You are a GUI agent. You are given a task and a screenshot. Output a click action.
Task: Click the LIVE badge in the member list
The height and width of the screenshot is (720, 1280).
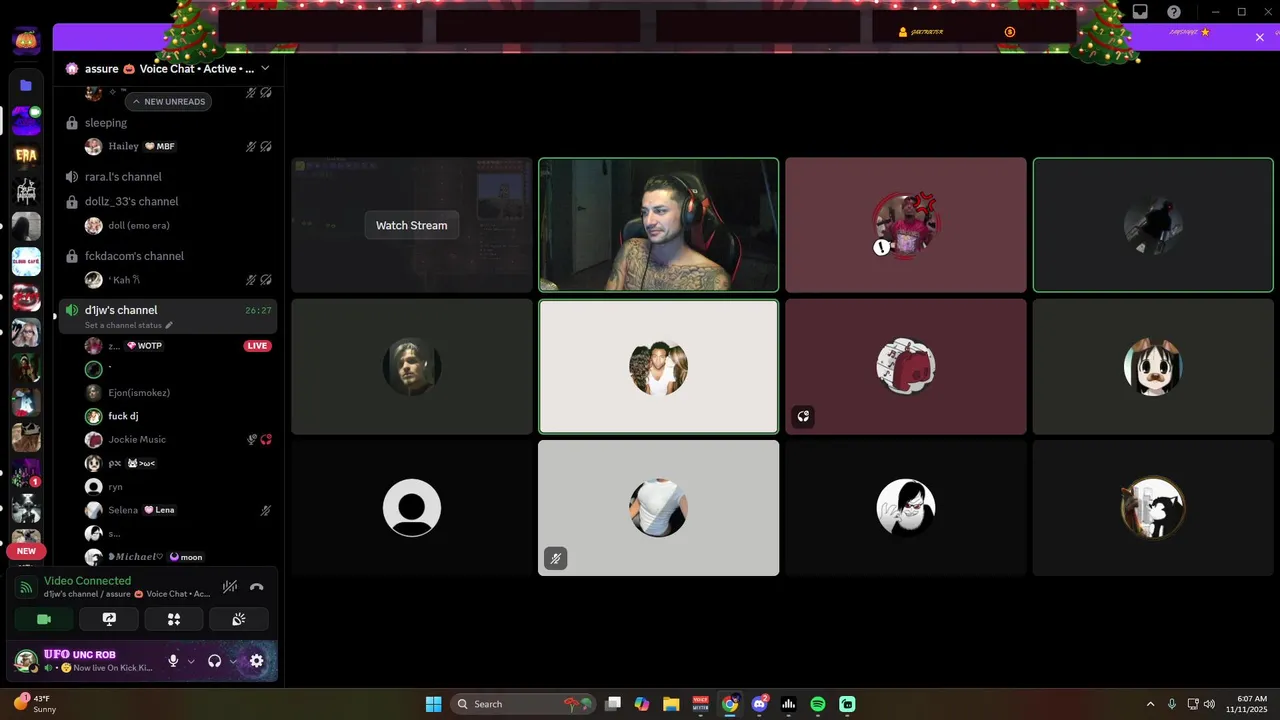(x=257, y=346)
